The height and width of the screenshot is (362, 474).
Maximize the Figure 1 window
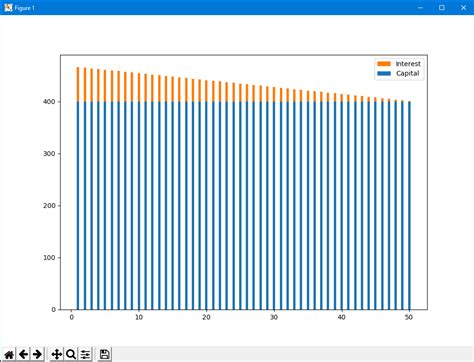coord(442,7)
